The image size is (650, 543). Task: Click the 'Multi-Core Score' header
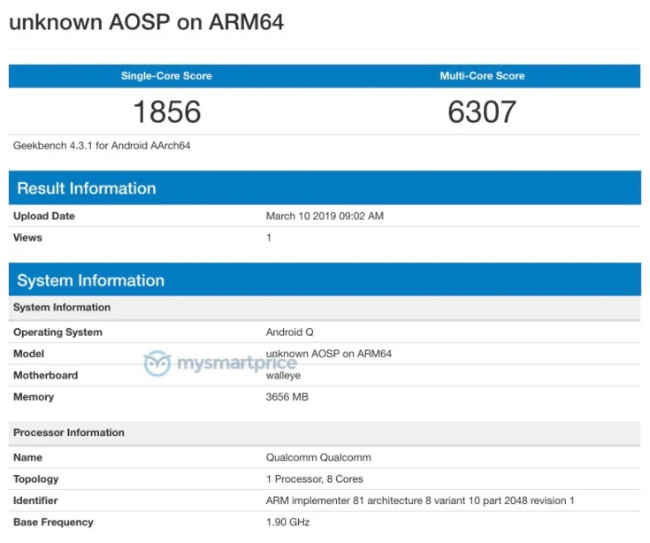tap(482, 76)
